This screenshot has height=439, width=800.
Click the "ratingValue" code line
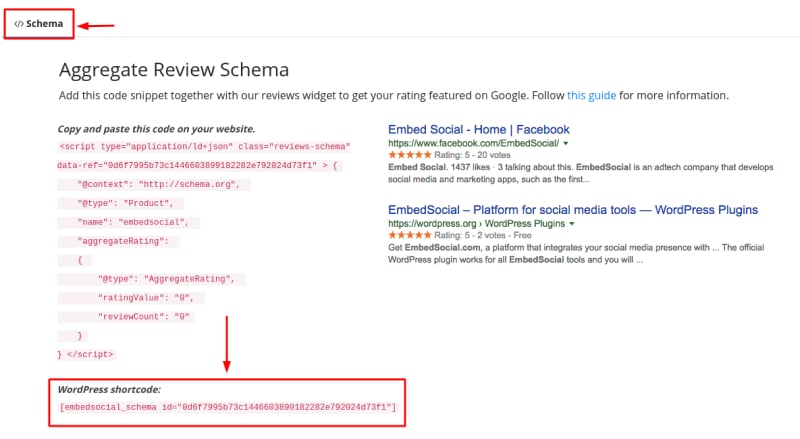[x=131, y=298]
